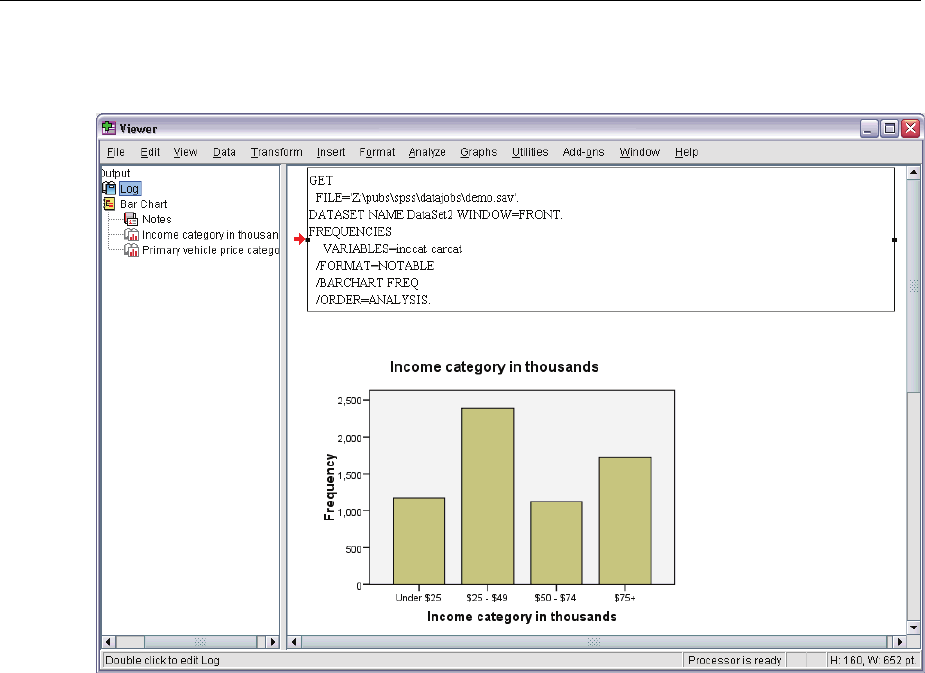The height and width of the screenshot is (673, 925).
Task: Minimize the Viewer window
Action: (869, 129)
